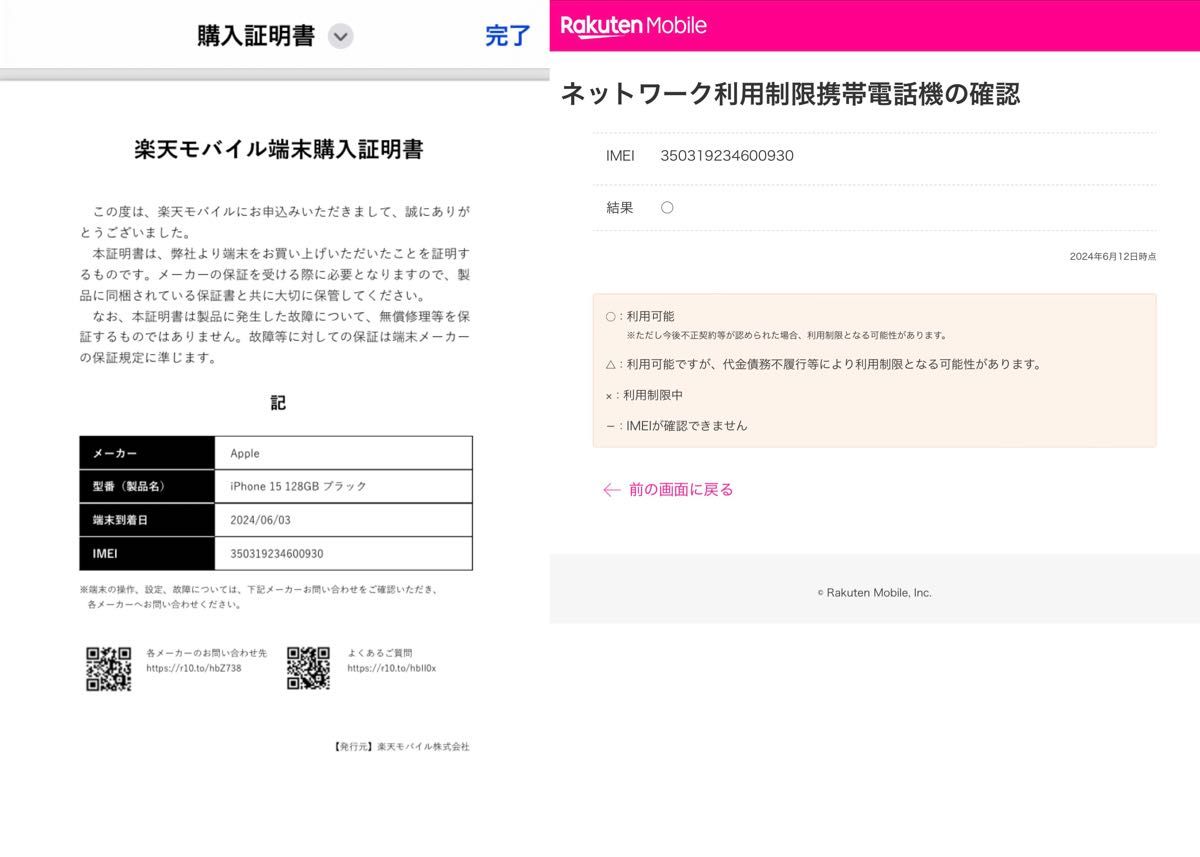Click the 結果 label
The width and height of the screenshot is (1200, 857).
pyautogui.click(x=620, y=208)
